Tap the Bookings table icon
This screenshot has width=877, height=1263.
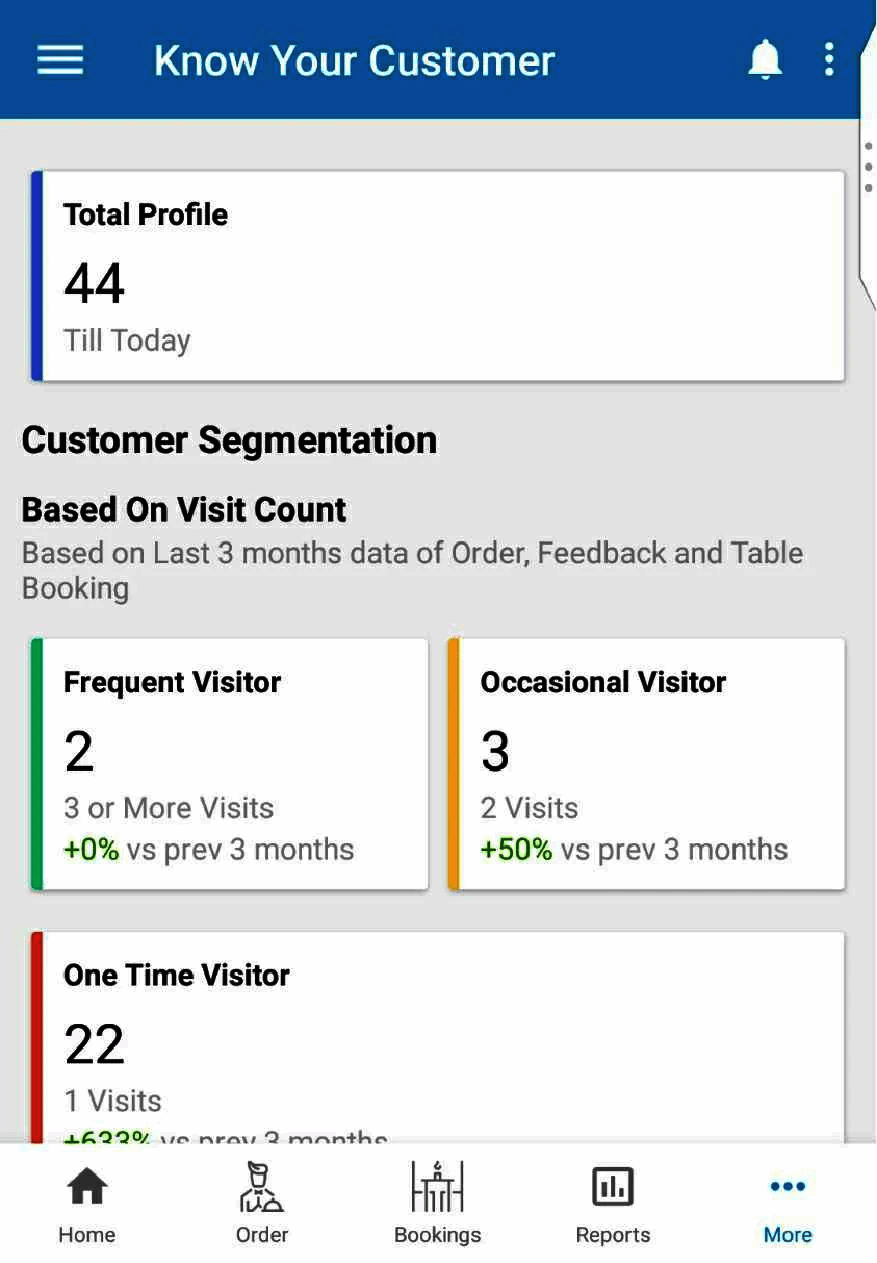point(438,1187)
